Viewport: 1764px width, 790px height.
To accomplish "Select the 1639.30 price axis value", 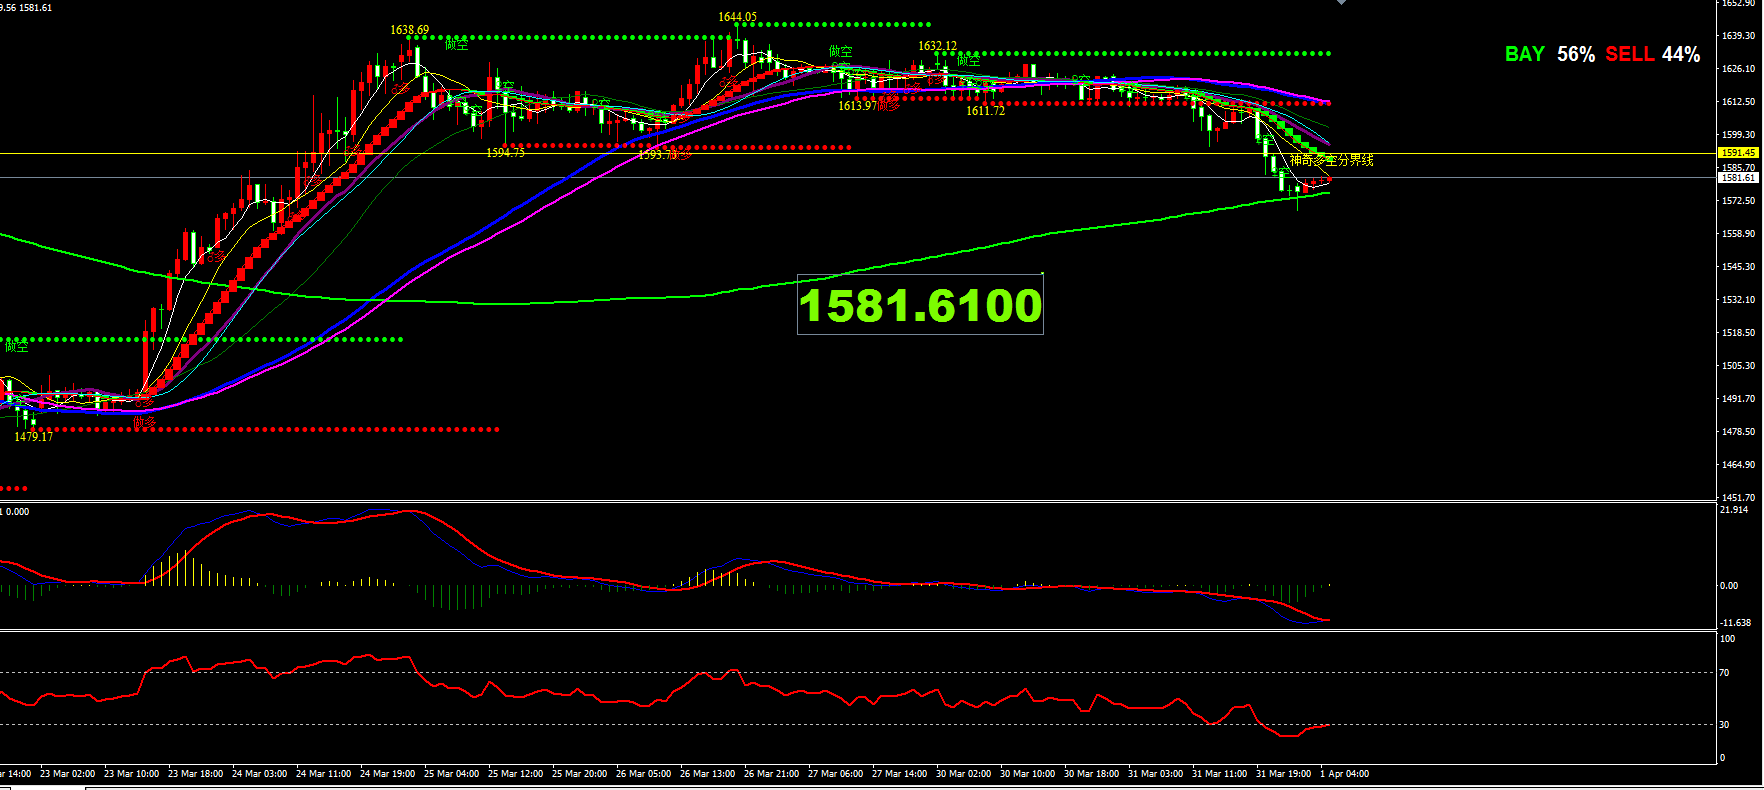I will tap(1738, 36).
